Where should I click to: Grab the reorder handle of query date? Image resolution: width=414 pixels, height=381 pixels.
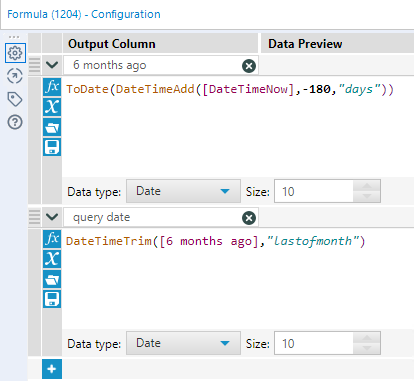click(x=34, y=217)
